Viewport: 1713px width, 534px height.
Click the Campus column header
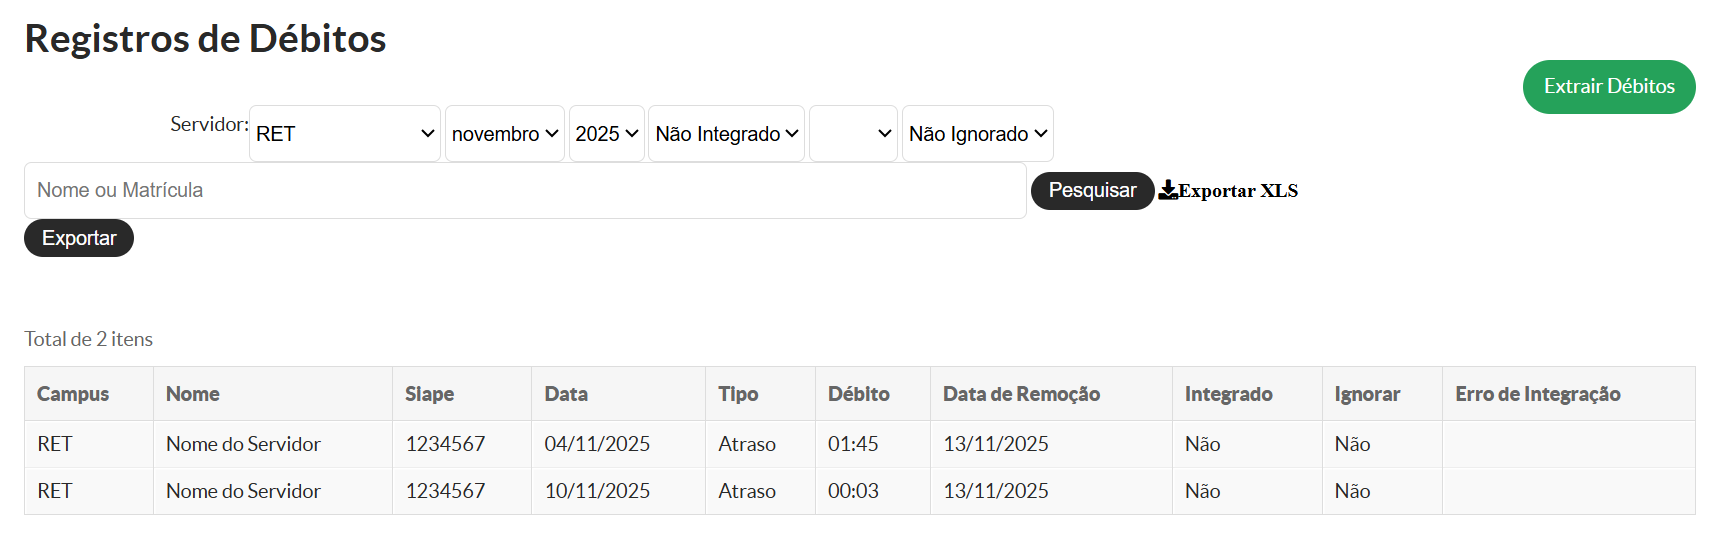[x=73, y=394]
